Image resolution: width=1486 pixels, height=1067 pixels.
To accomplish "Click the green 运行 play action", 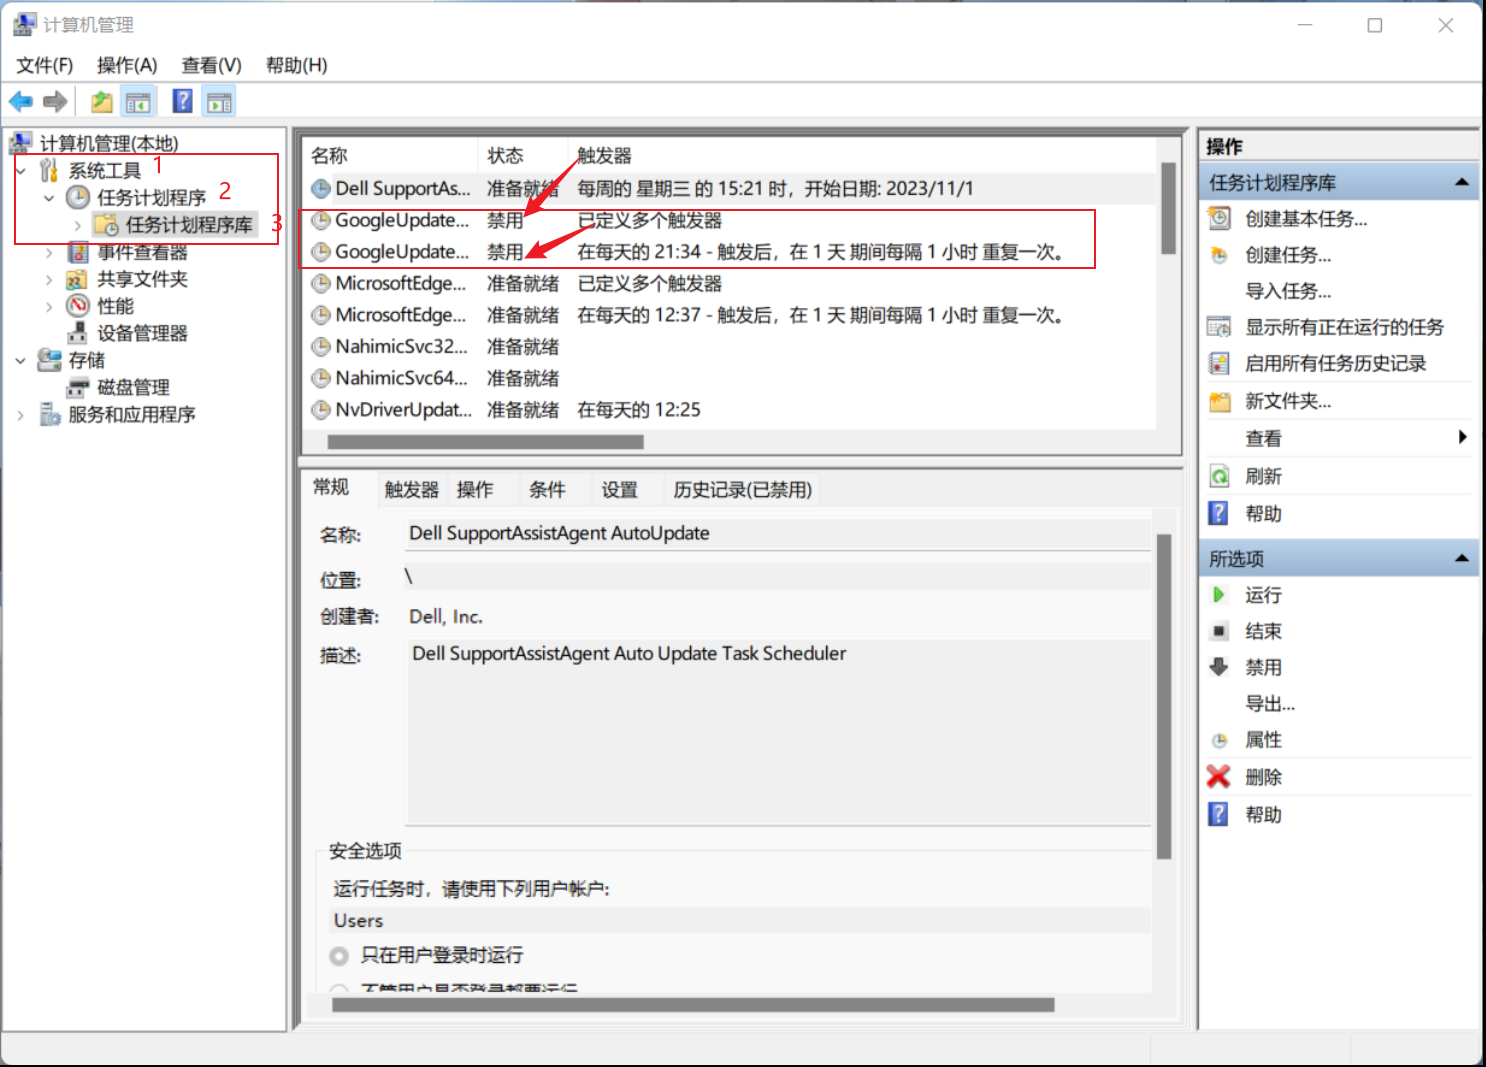I will pyautogui.click(x=1218, y=595).
